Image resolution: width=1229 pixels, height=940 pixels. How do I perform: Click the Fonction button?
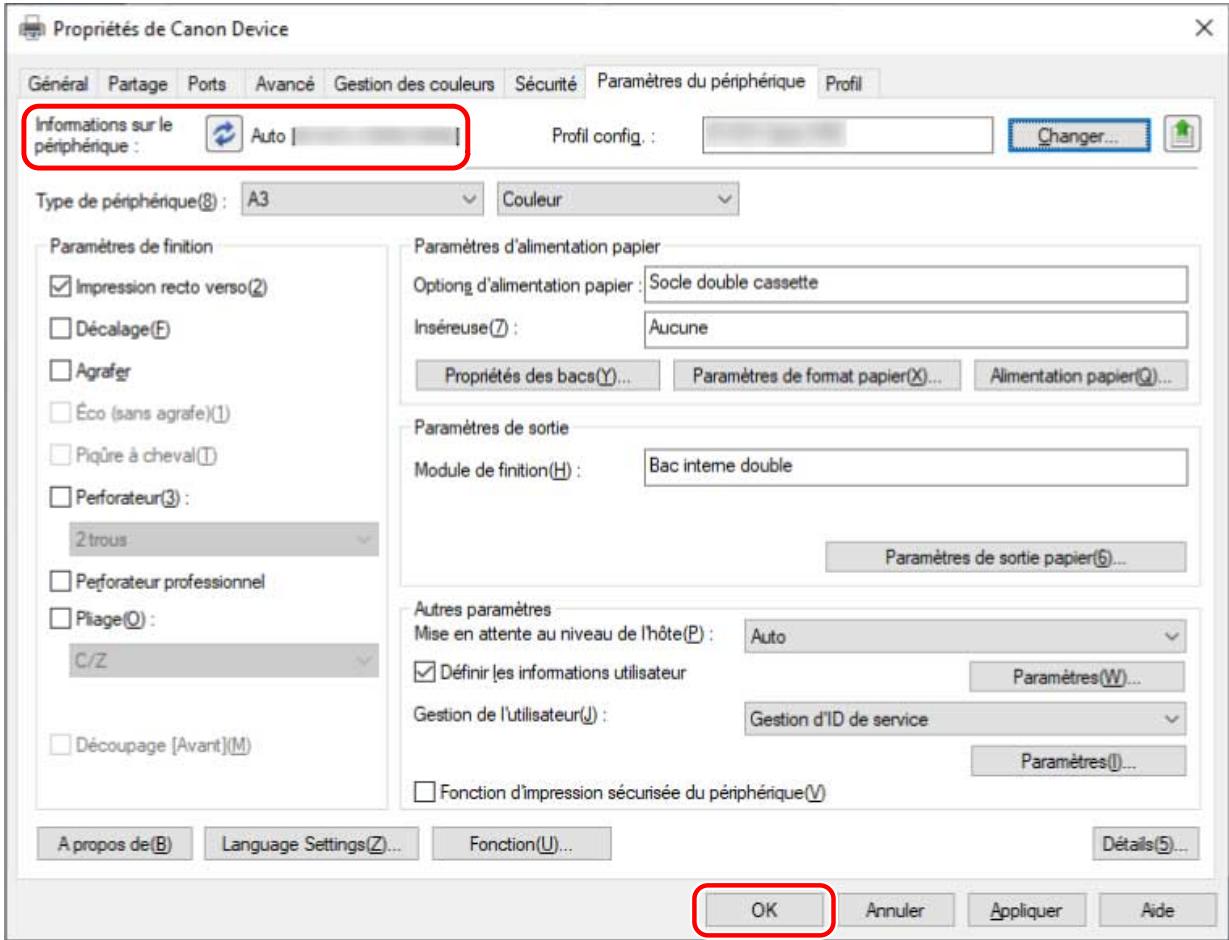521,845
